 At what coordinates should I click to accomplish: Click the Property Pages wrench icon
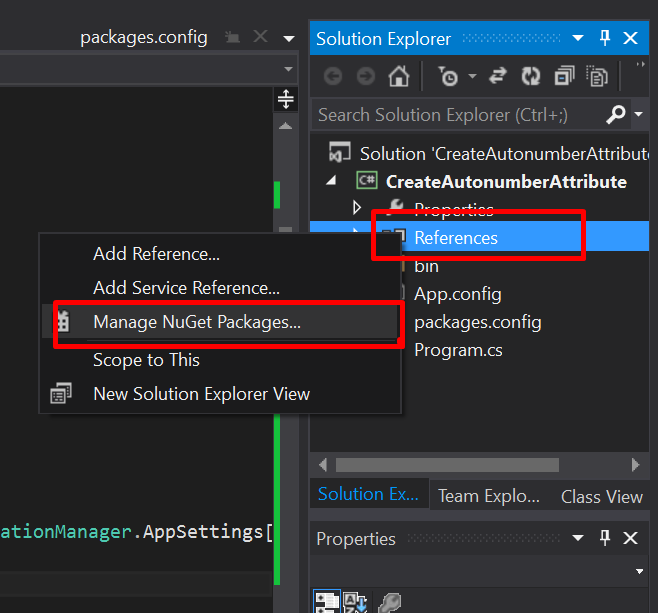[389, 602]
